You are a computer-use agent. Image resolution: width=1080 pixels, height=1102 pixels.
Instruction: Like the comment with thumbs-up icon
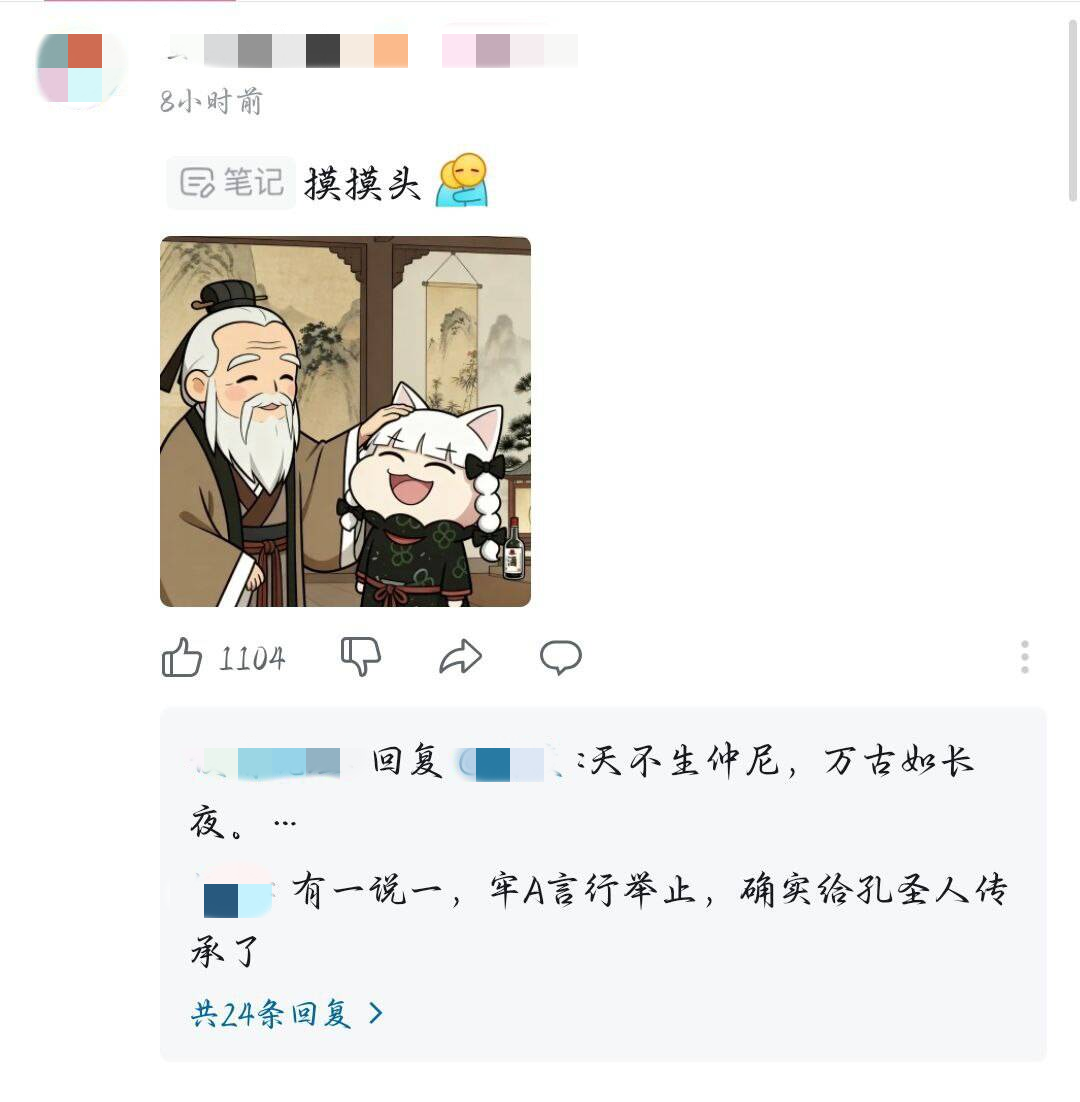[x=182, y=658]
